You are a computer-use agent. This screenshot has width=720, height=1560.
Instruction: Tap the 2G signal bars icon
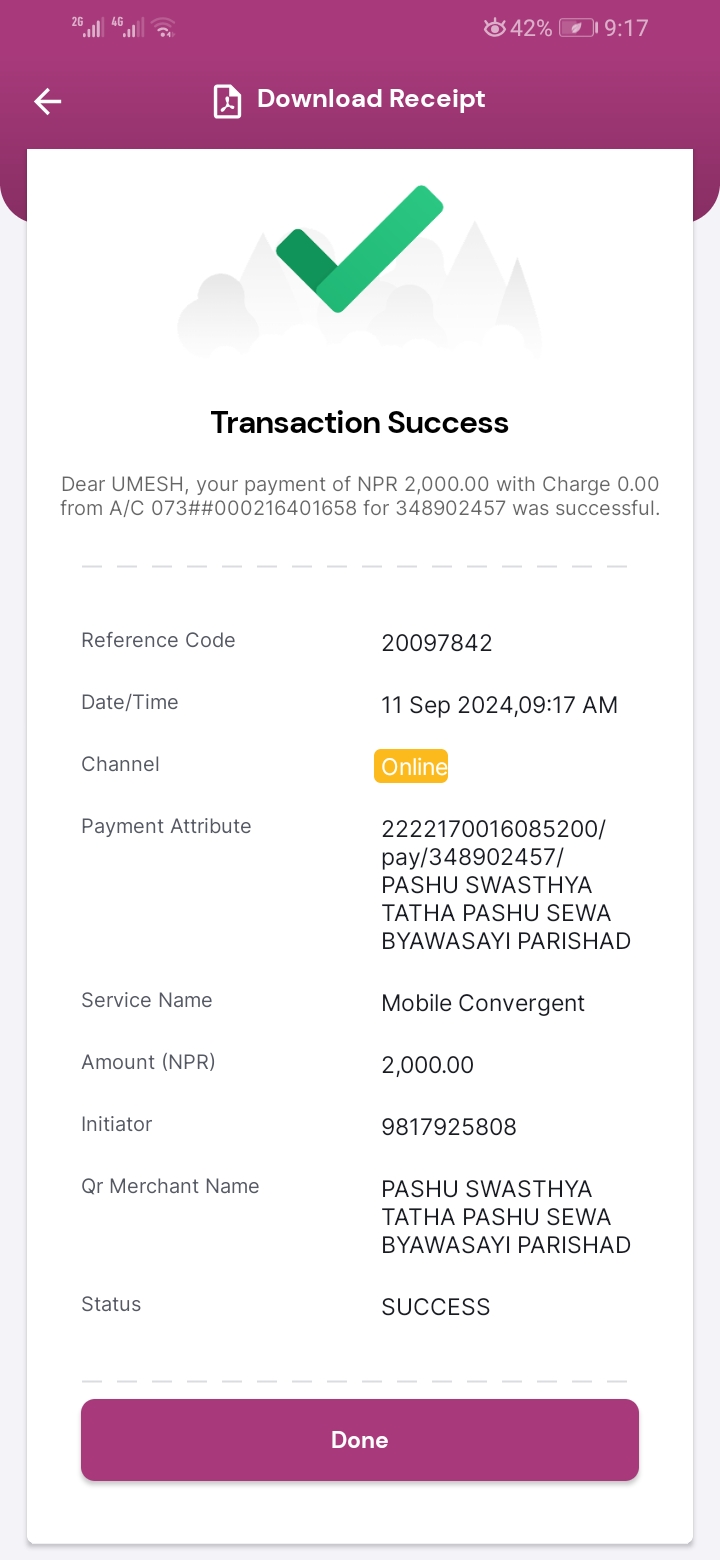point(90,27)
